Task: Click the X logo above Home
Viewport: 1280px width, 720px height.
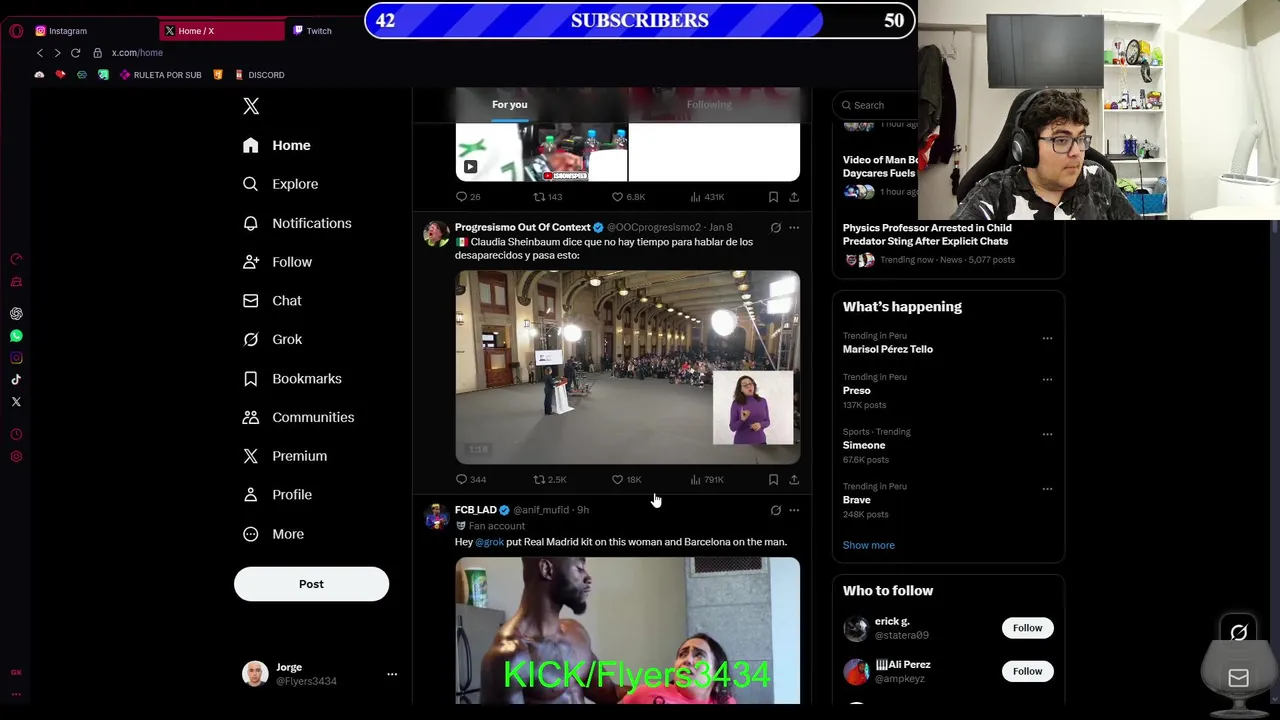Action: [x=251, y=106]
